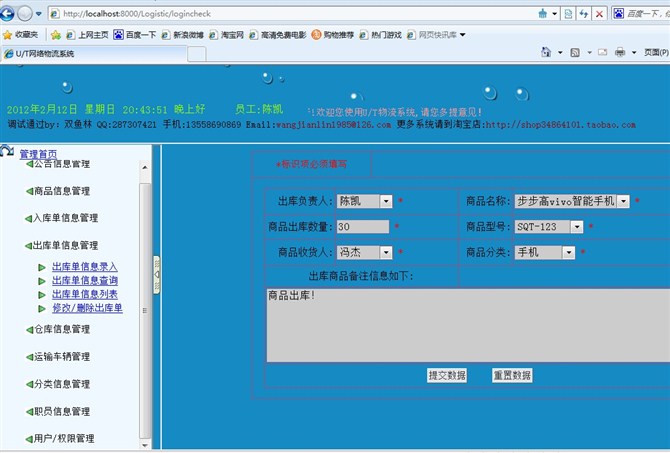Open the 出库单信息录入 link
670x453 pixels.
[85, 267]
